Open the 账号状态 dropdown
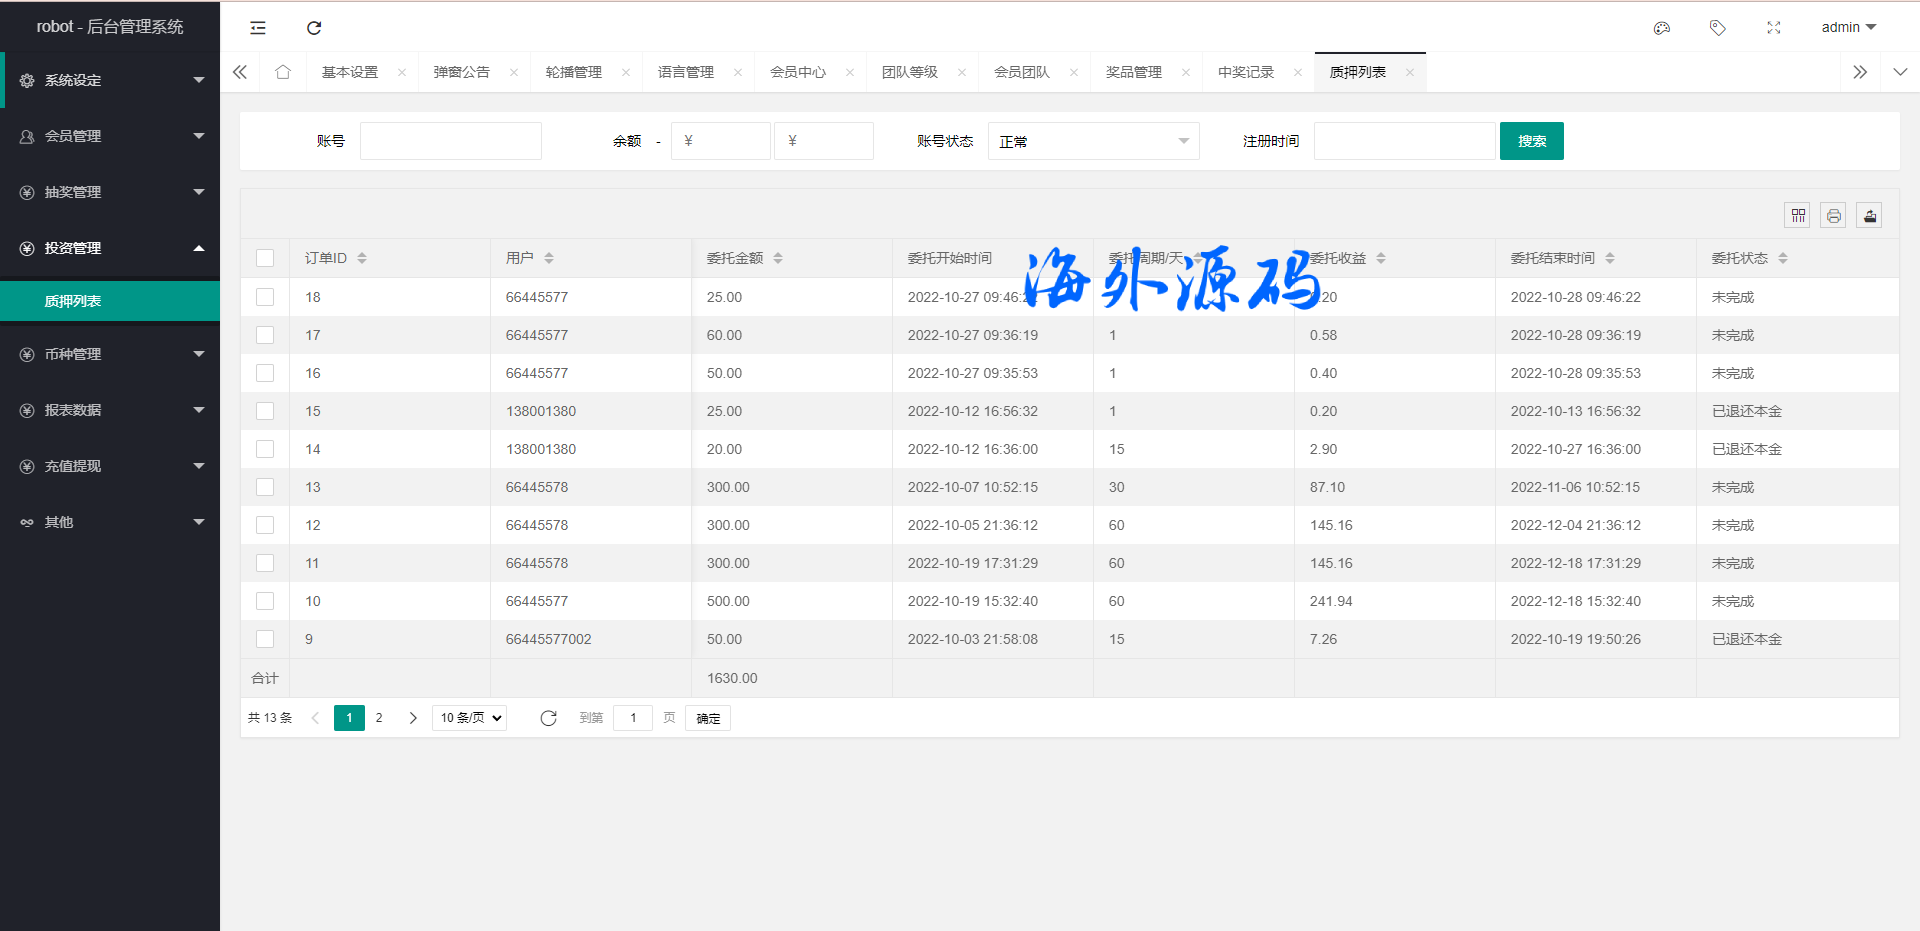This screenshot has width=1920, height=931. point(1093,141)
